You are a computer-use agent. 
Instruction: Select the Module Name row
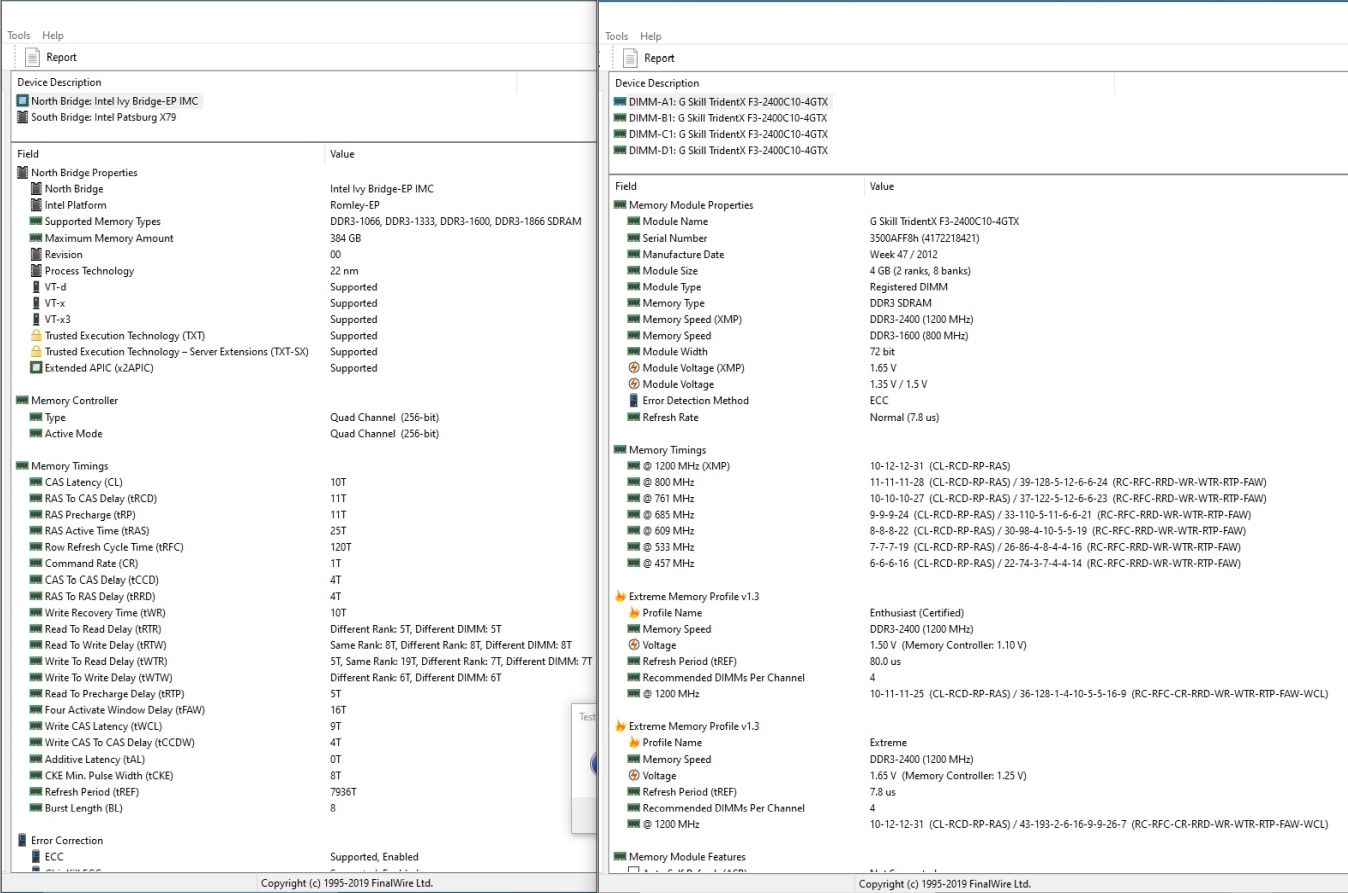[x=978, y=222]
